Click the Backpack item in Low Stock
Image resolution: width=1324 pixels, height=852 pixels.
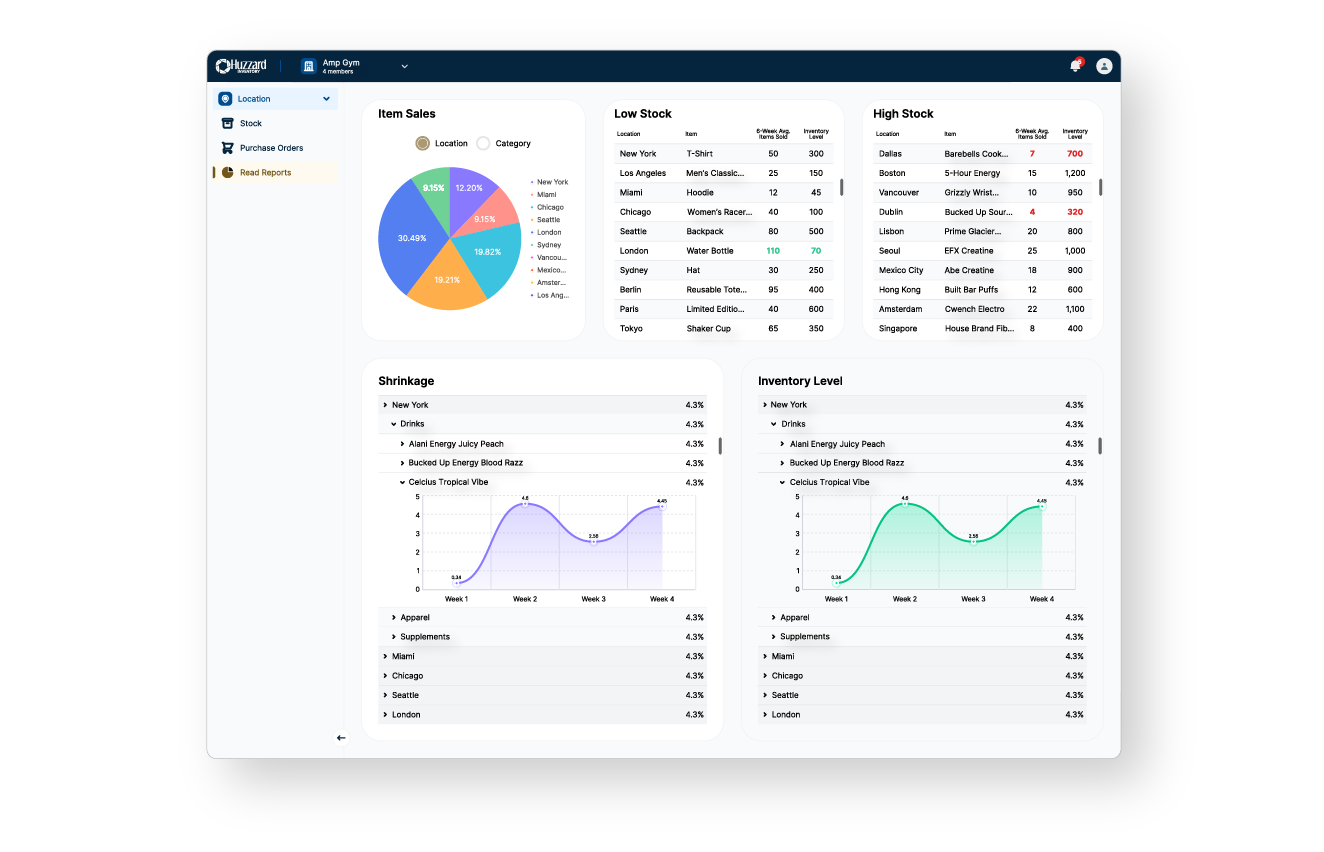705,232
